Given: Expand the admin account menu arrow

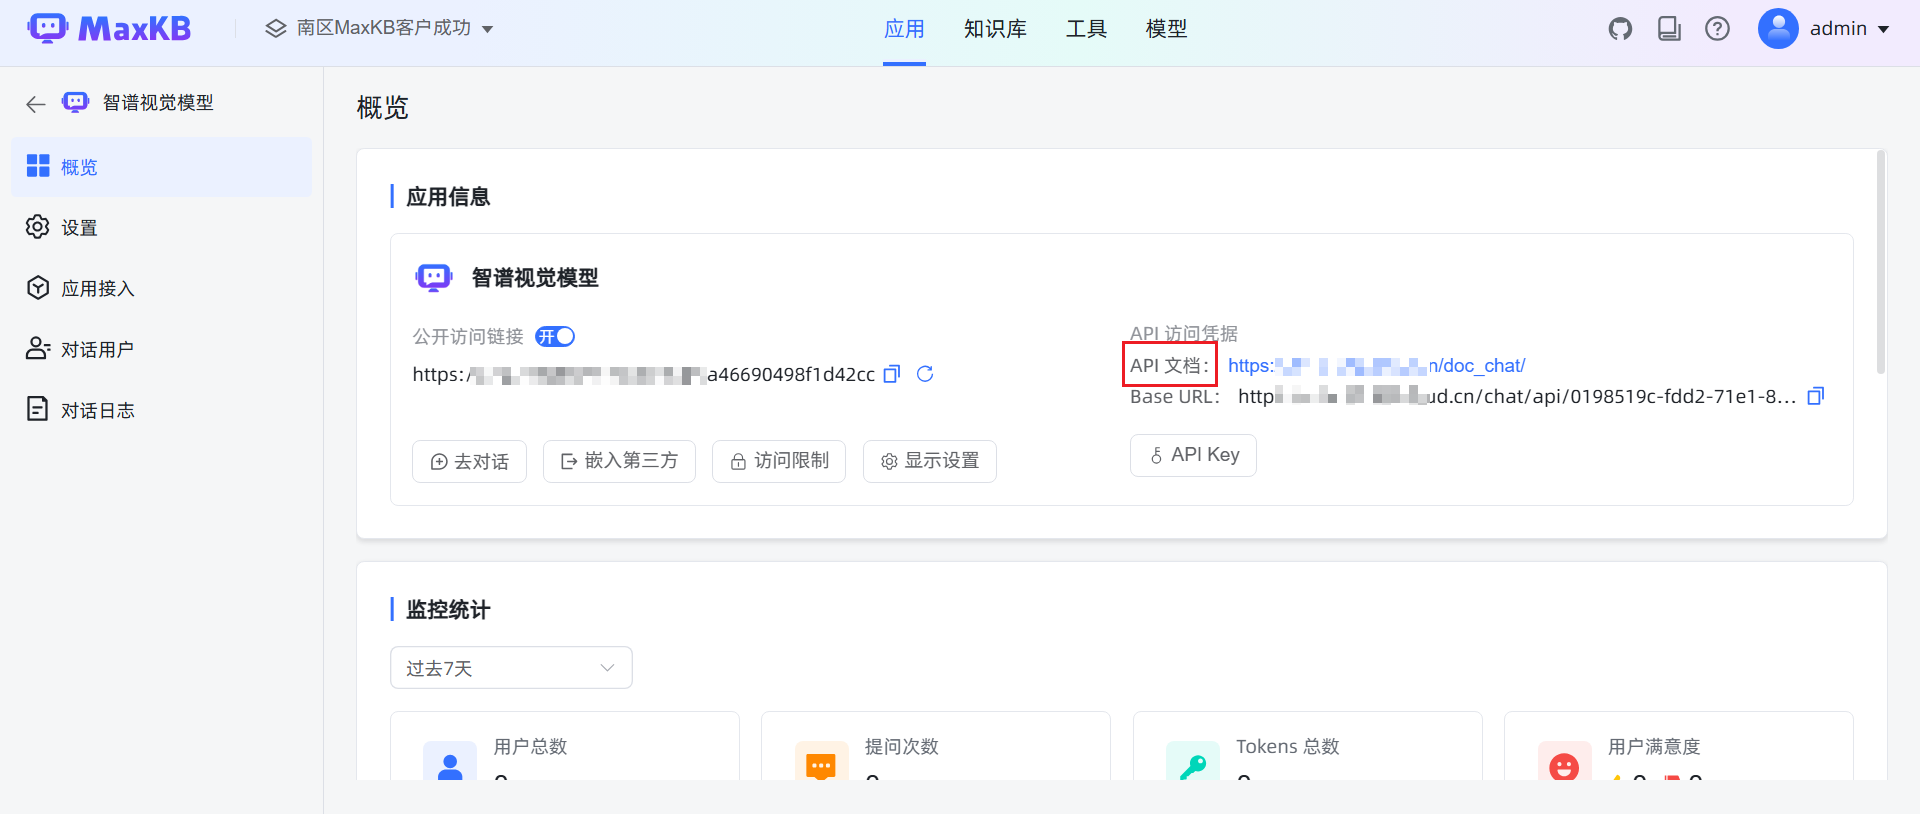Looking at the screenshot, I should pyautogui.click(x=1884, y=29).
